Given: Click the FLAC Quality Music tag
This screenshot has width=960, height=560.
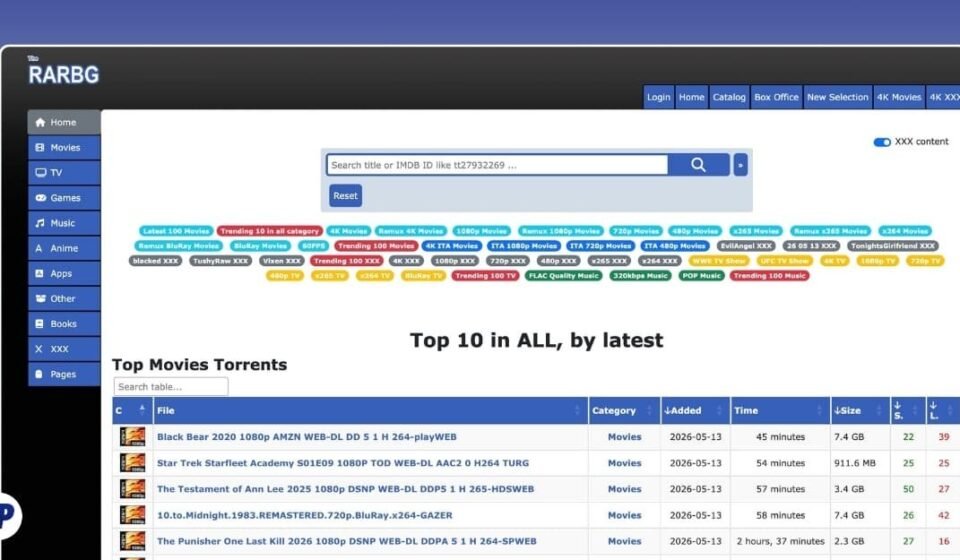Looking at the screenshot, I should 564,275.
